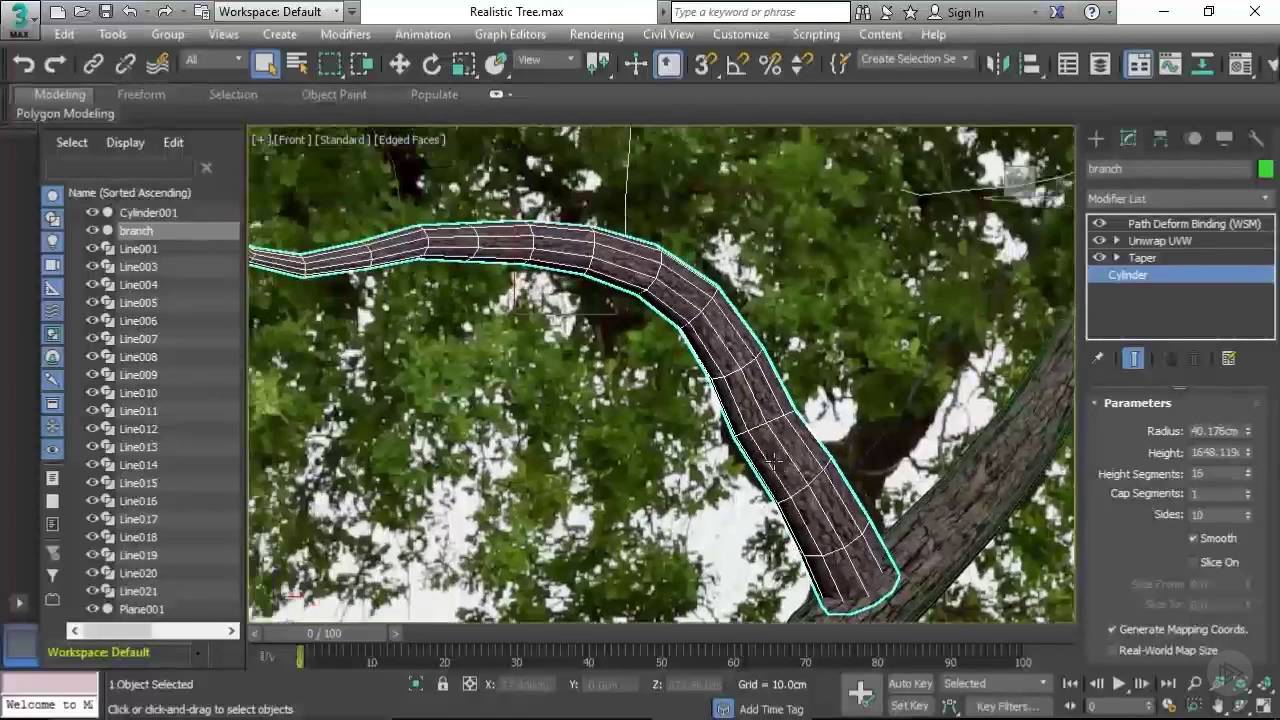Screen dimensions: 1280x720
Task: Click the Polygon Modeling panel label
Action: (65, 113)
